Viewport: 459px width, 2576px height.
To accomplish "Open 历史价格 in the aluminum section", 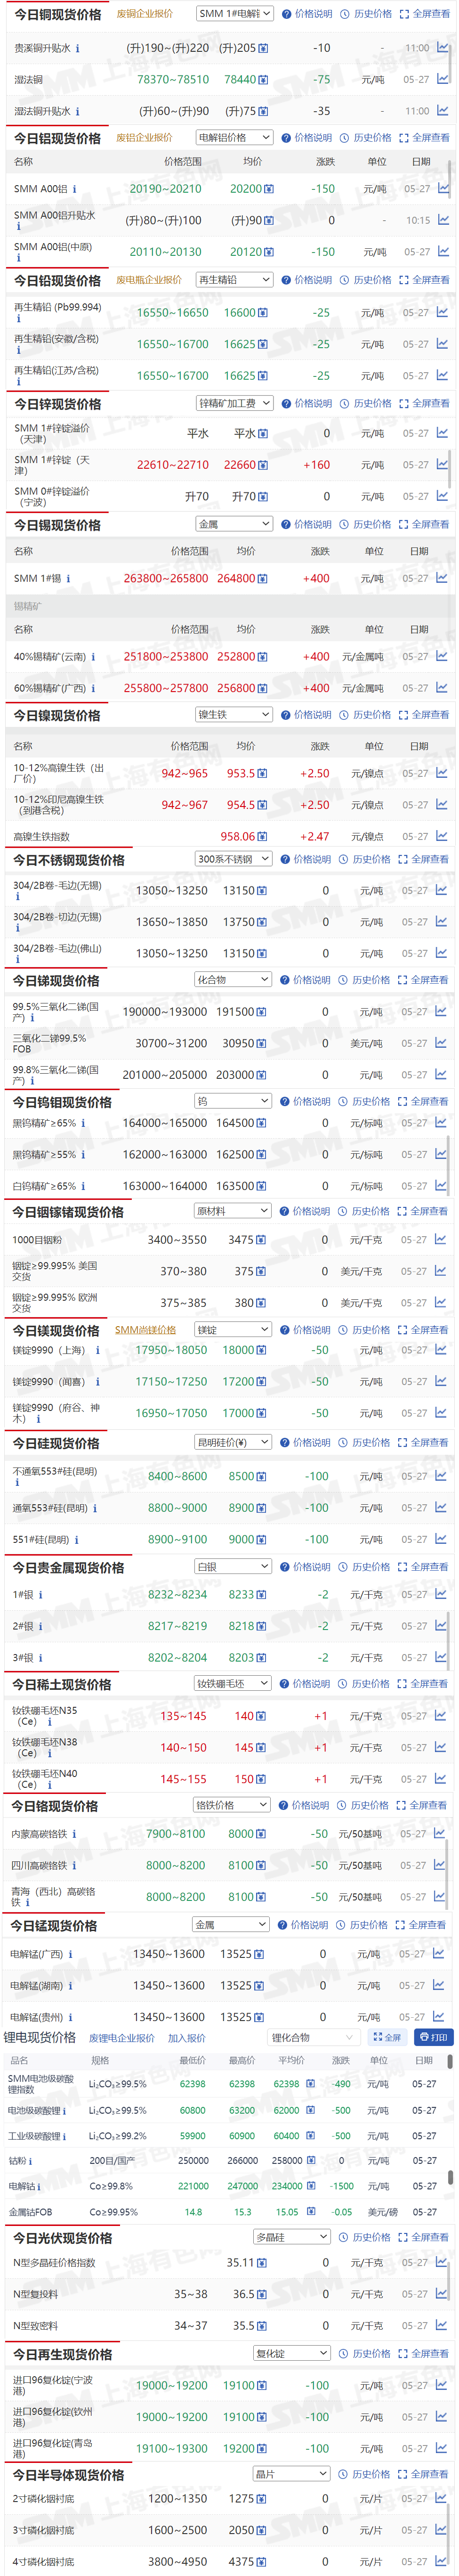I will 366,138.
